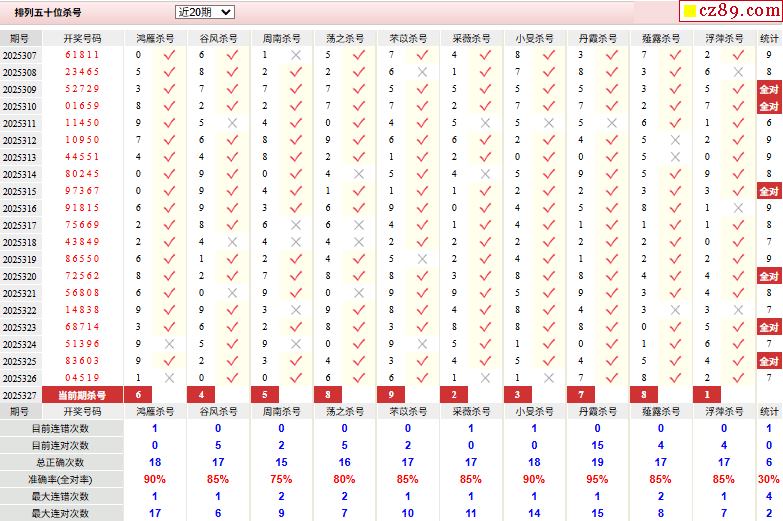Screen dimensions: 783x521
Task: Click winning number 52729
Action: pyautogui.click(x=82, y=89)
